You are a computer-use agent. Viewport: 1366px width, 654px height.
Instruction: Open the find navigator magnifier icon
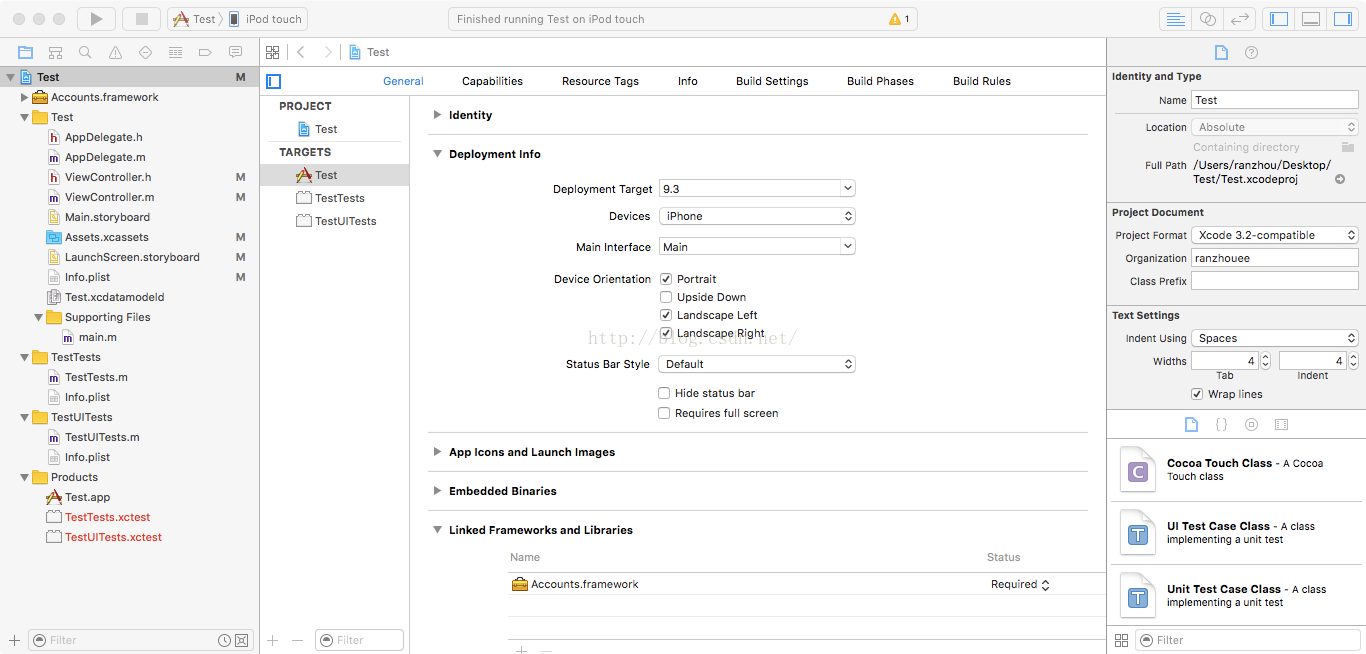(85, 52)
